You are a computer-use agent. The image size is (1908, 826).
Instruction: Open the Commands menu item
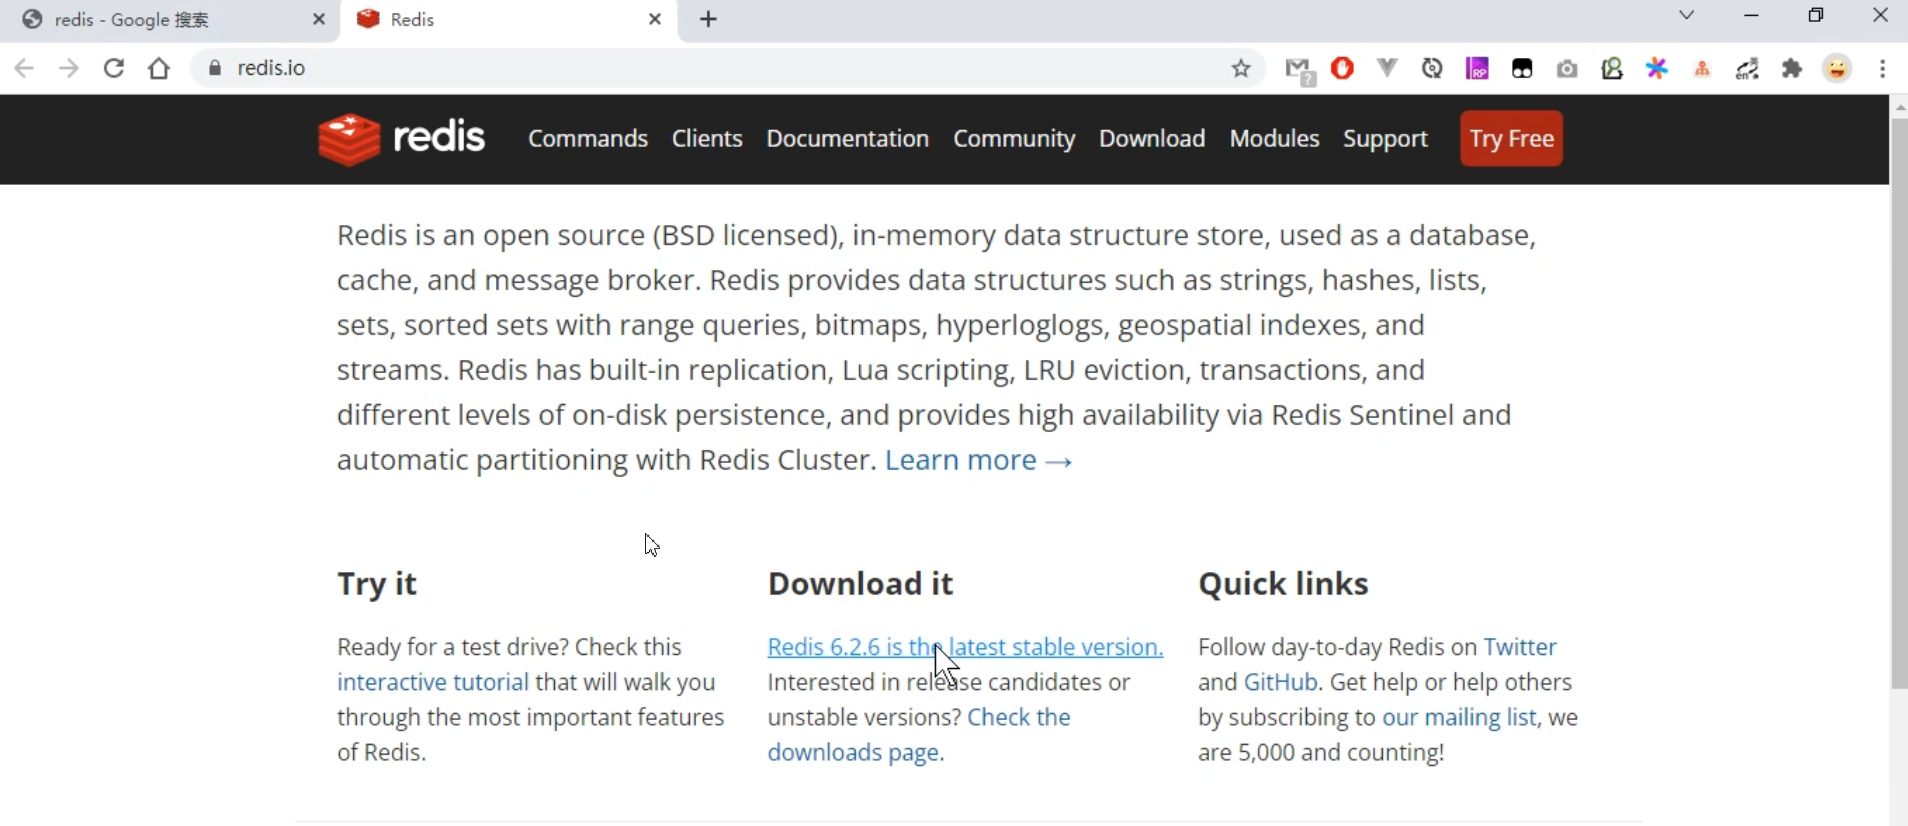point(588,138)
